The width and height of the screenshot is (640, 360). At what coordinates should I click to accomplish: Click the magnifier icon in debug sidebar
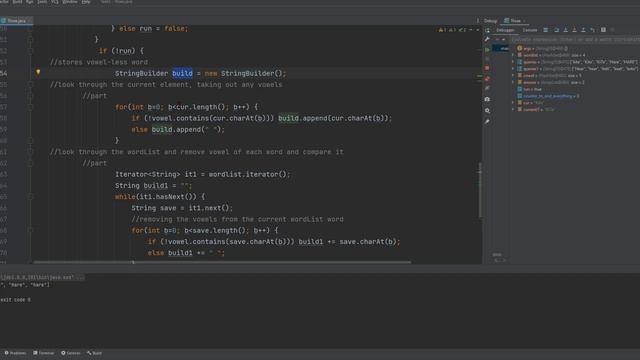(487, 111)
